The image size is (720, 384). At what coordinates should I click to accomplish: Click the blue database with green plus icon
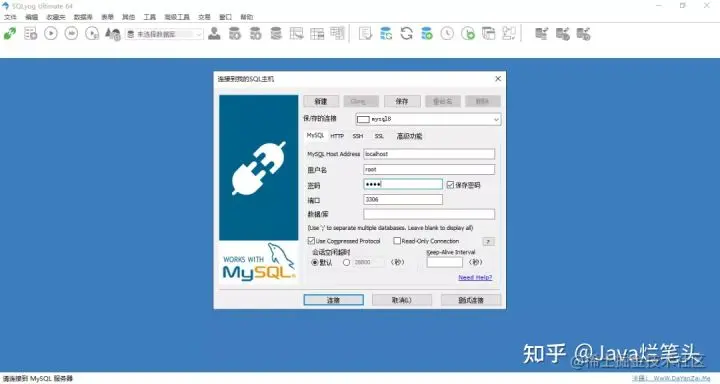click(427, 34)
